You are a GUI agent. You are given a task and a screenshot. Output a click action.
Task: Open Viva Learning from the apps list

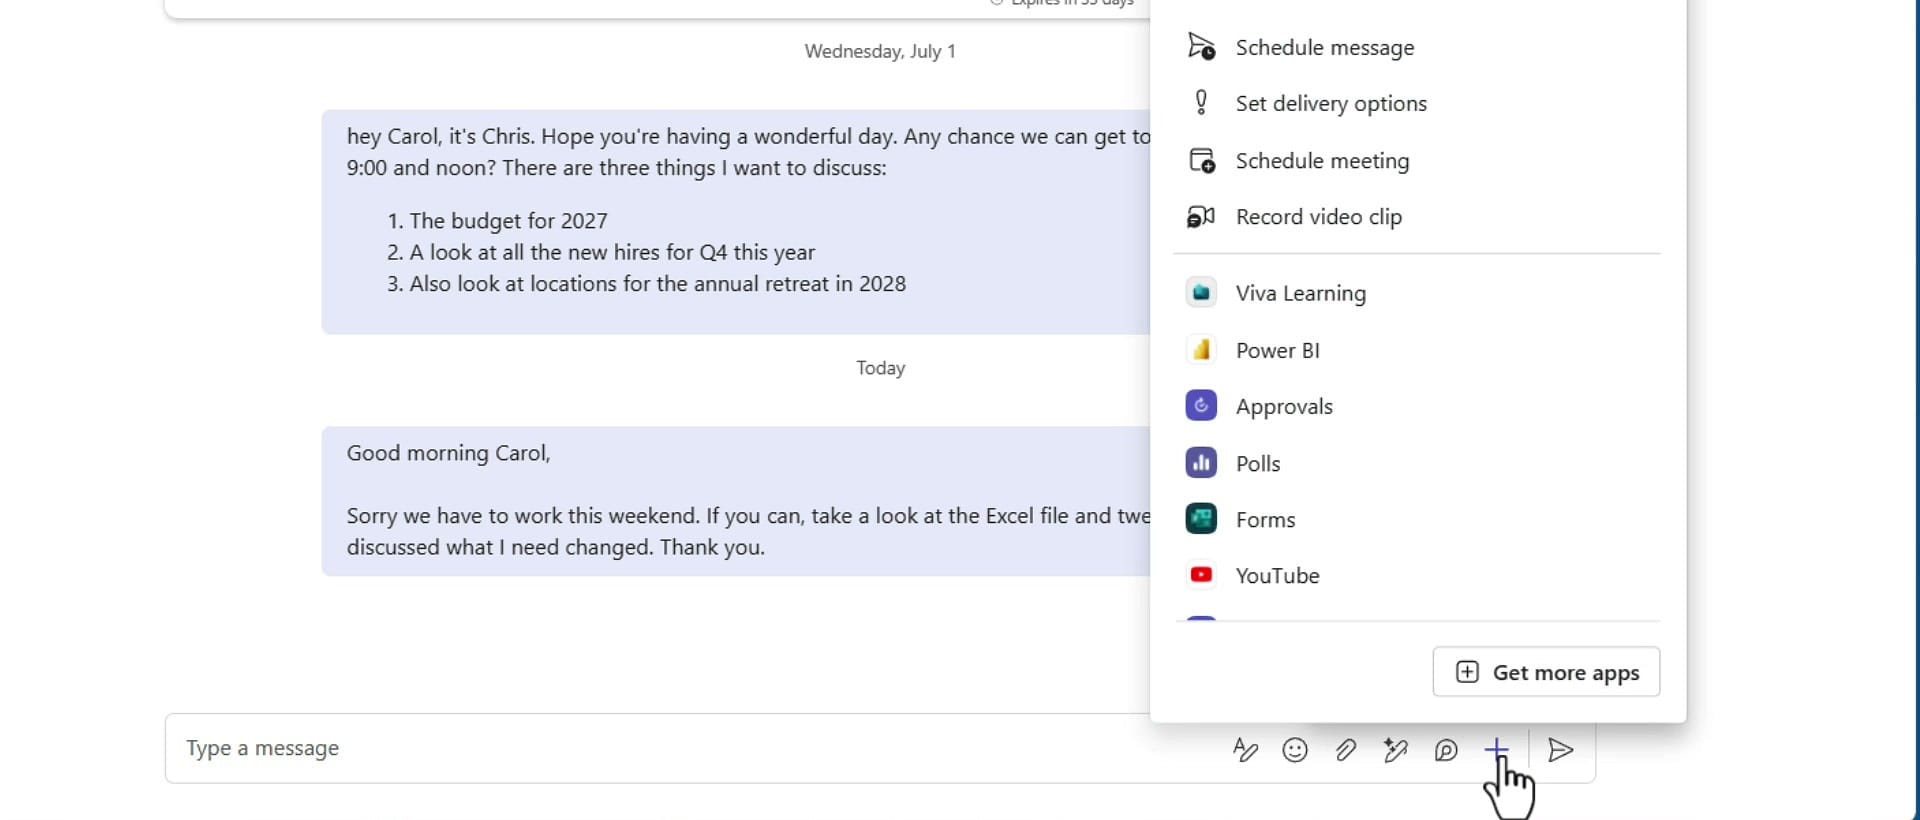[x=1417, y=293]
